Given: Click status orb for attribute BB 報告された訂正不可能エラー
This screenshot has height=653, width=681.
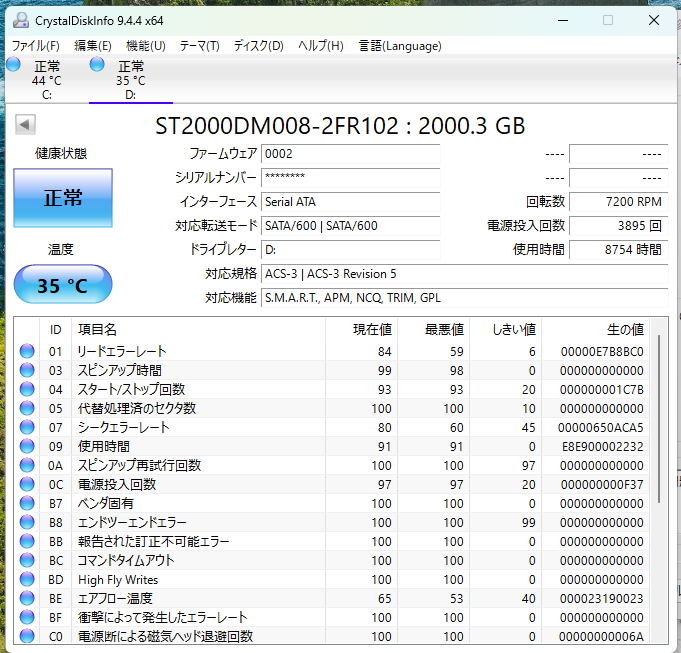Looking at the screenshot, I should (27, 541).
